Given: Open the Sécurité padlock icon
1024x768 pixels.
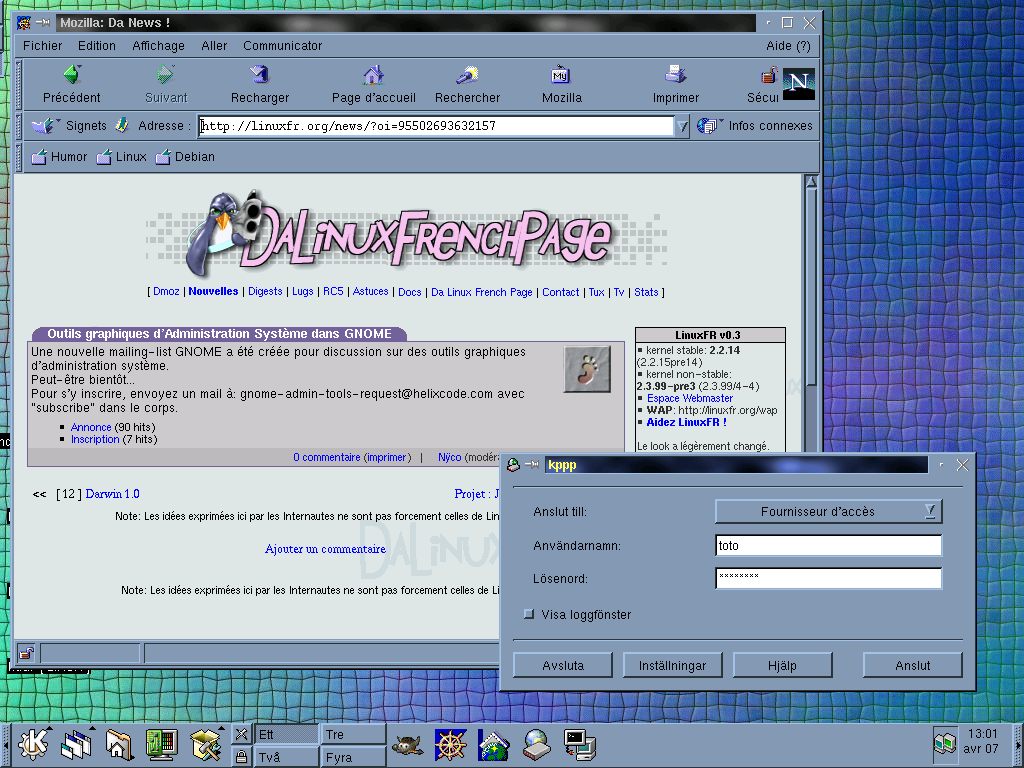Looking at the screenshot, I should (769, 75).
